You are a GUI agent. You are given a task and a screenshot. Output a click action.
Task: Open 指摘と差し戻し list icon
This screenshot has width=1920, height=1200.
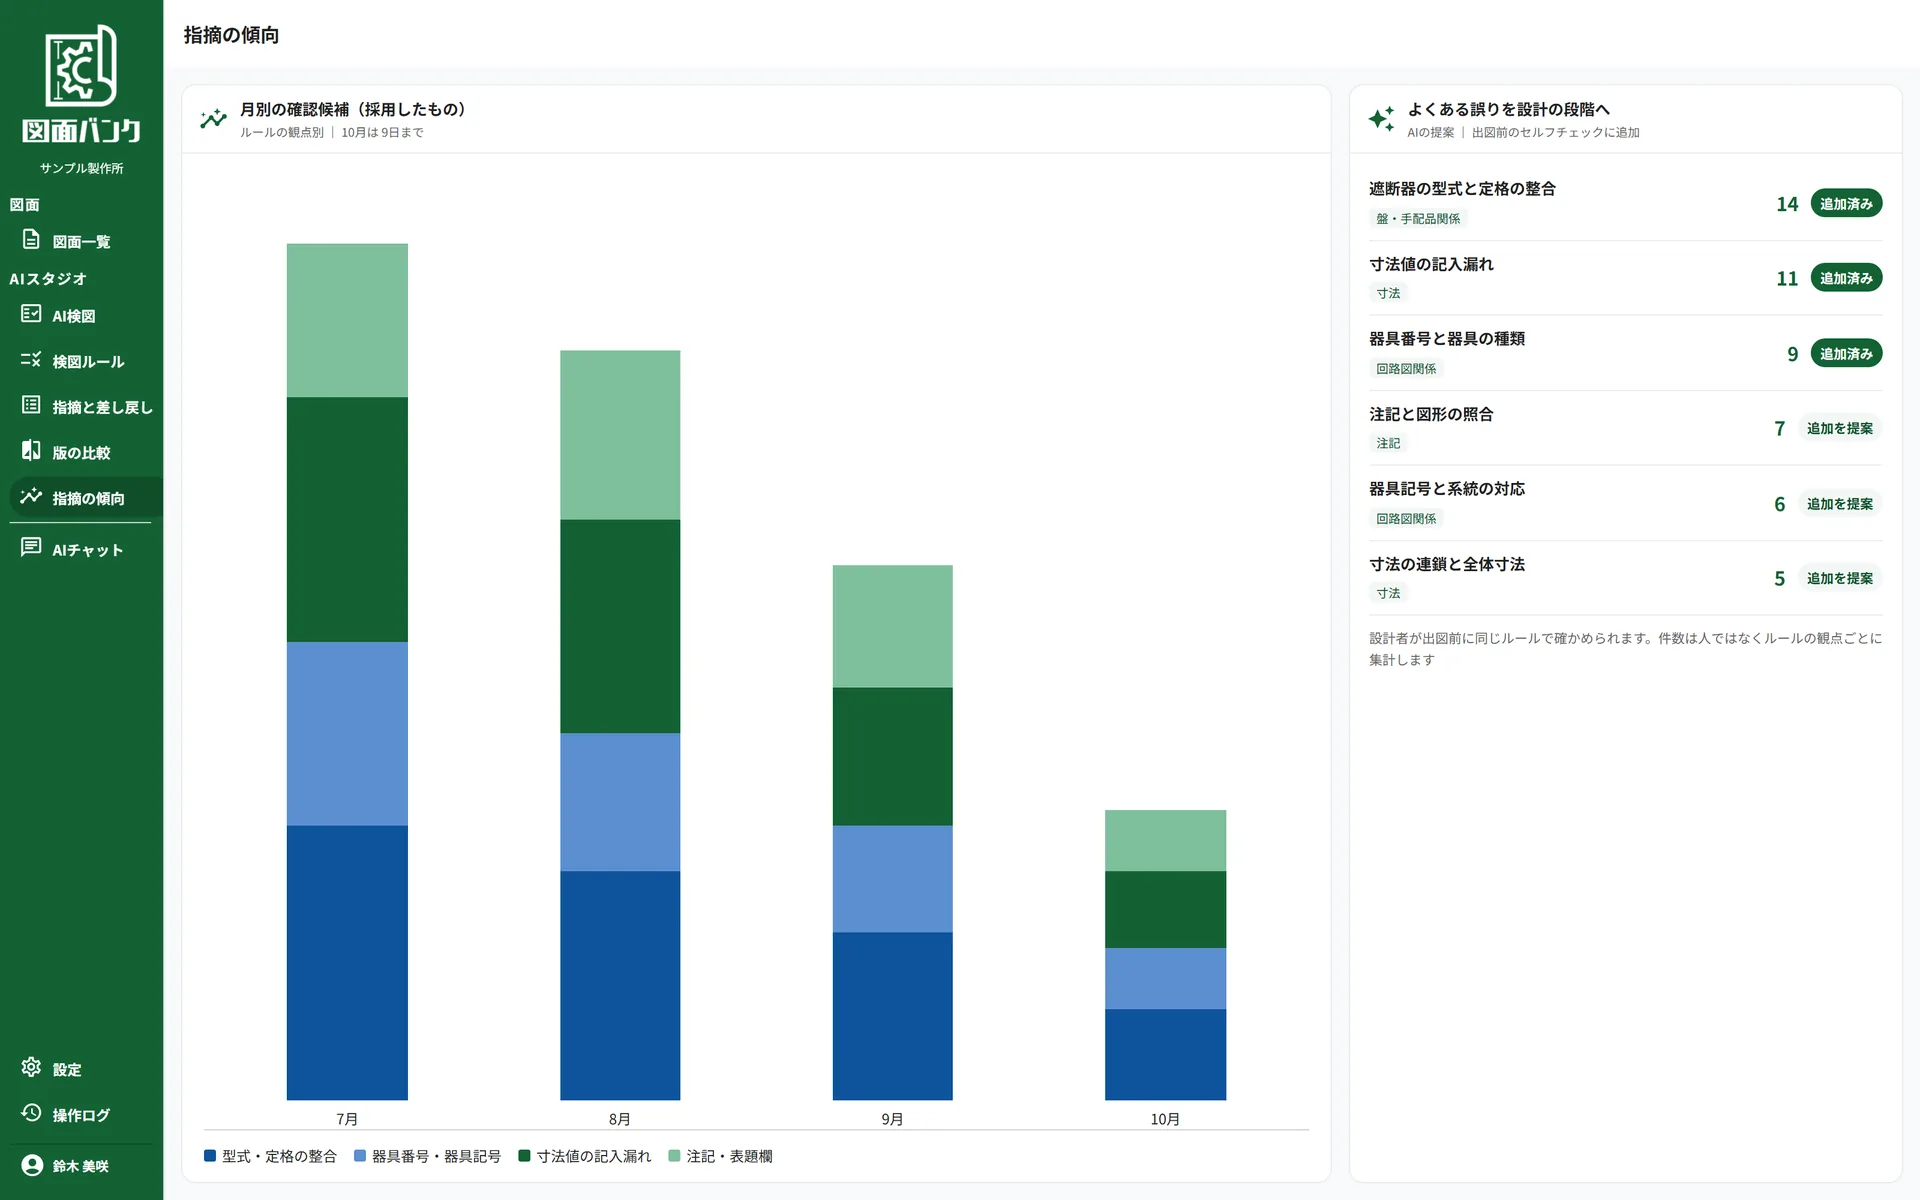point(31,405)
